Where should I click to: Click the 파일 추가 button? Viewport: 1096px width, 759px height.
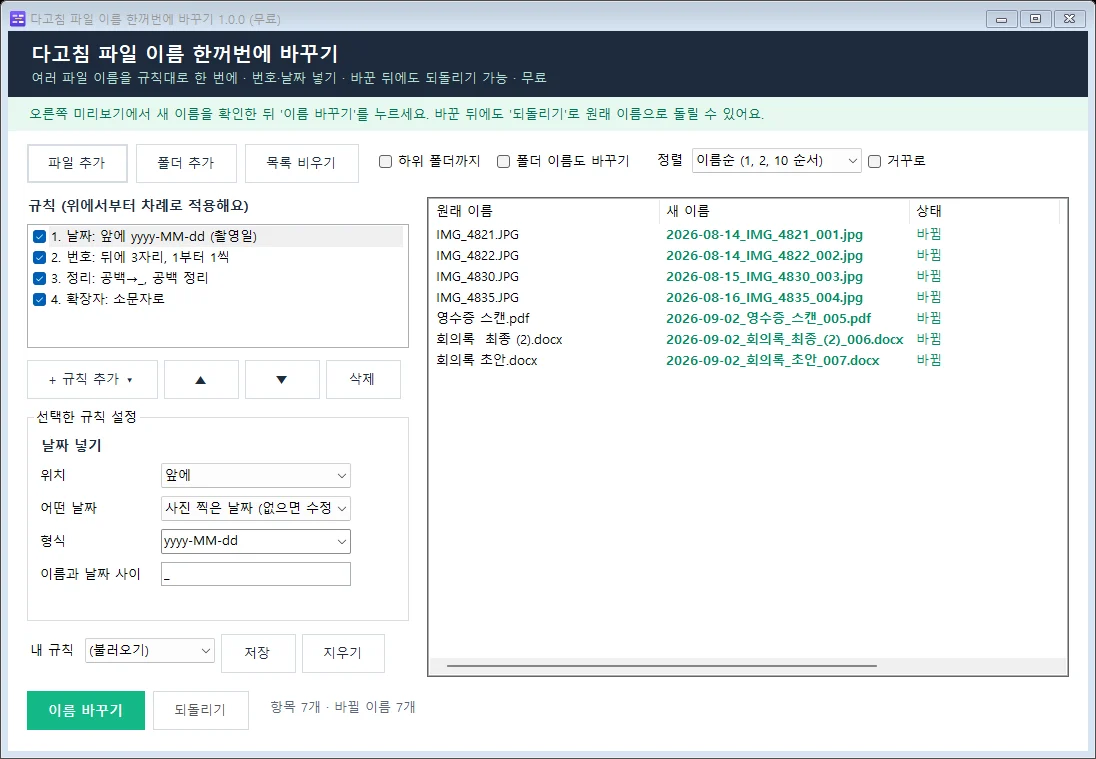click(77, 163)
